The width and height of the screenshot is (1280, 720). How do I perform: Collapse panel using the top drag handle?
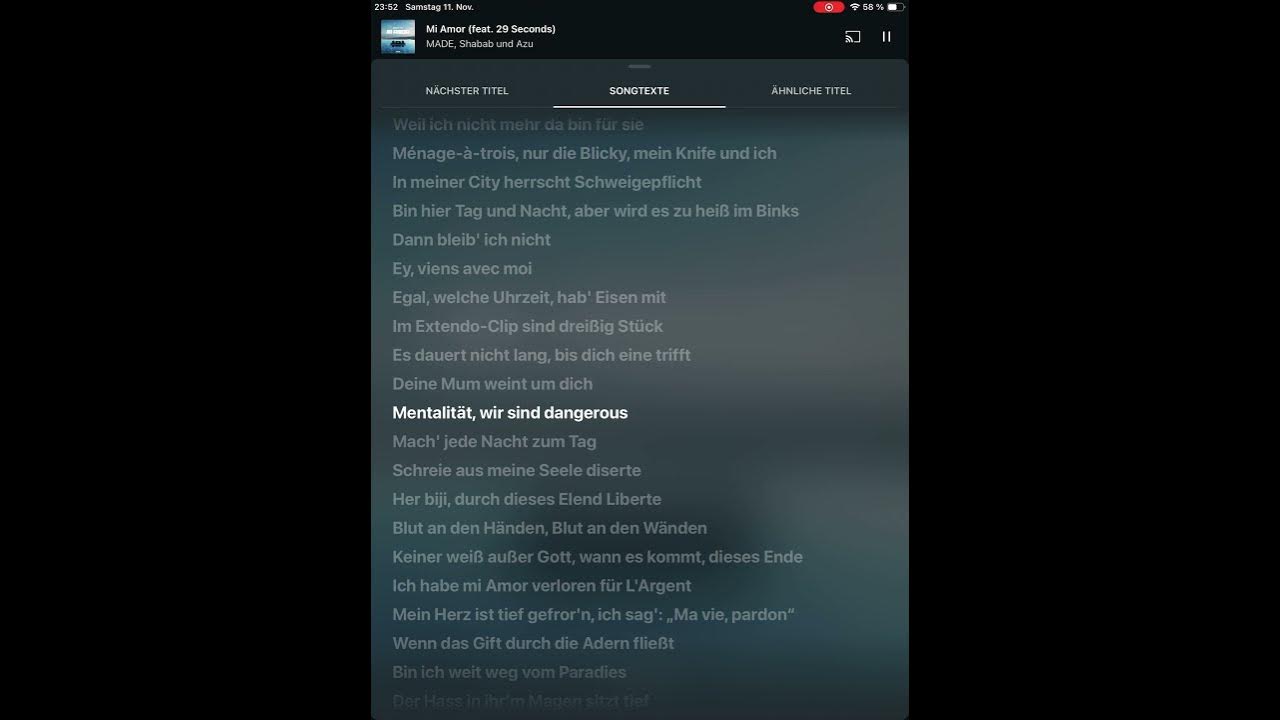click(640, 67)
